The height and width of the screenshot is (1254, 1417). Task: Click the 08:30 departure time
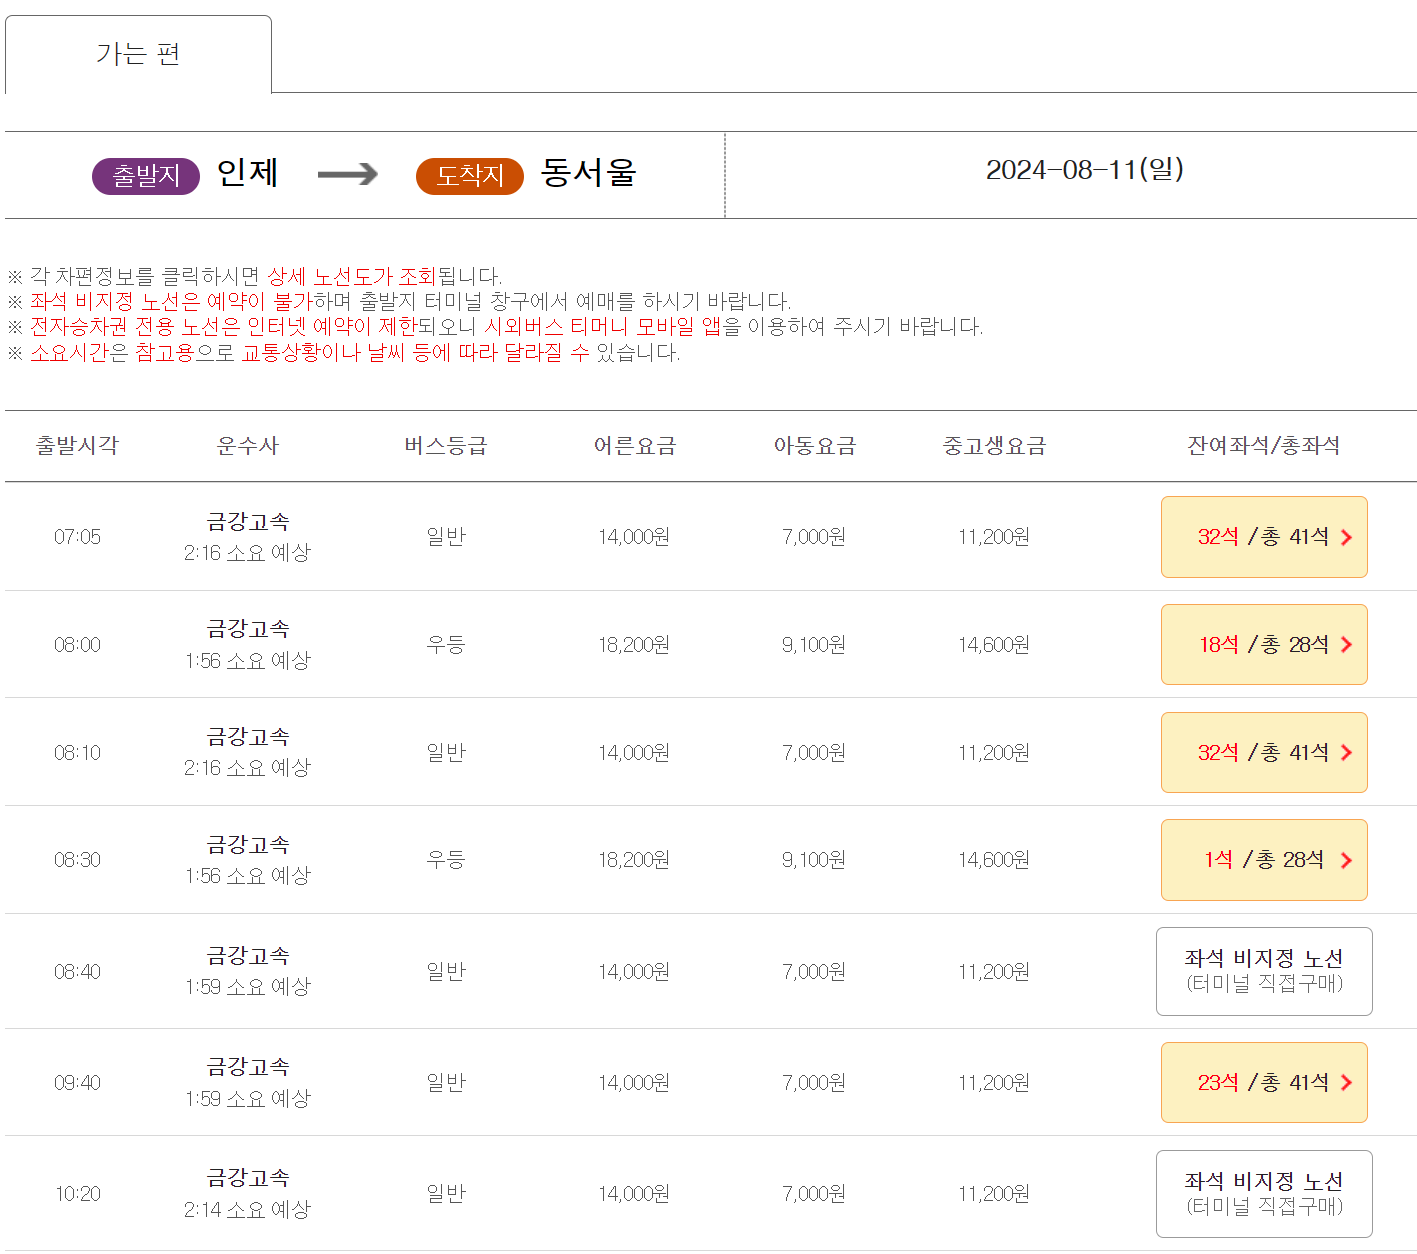click(77, 860)
